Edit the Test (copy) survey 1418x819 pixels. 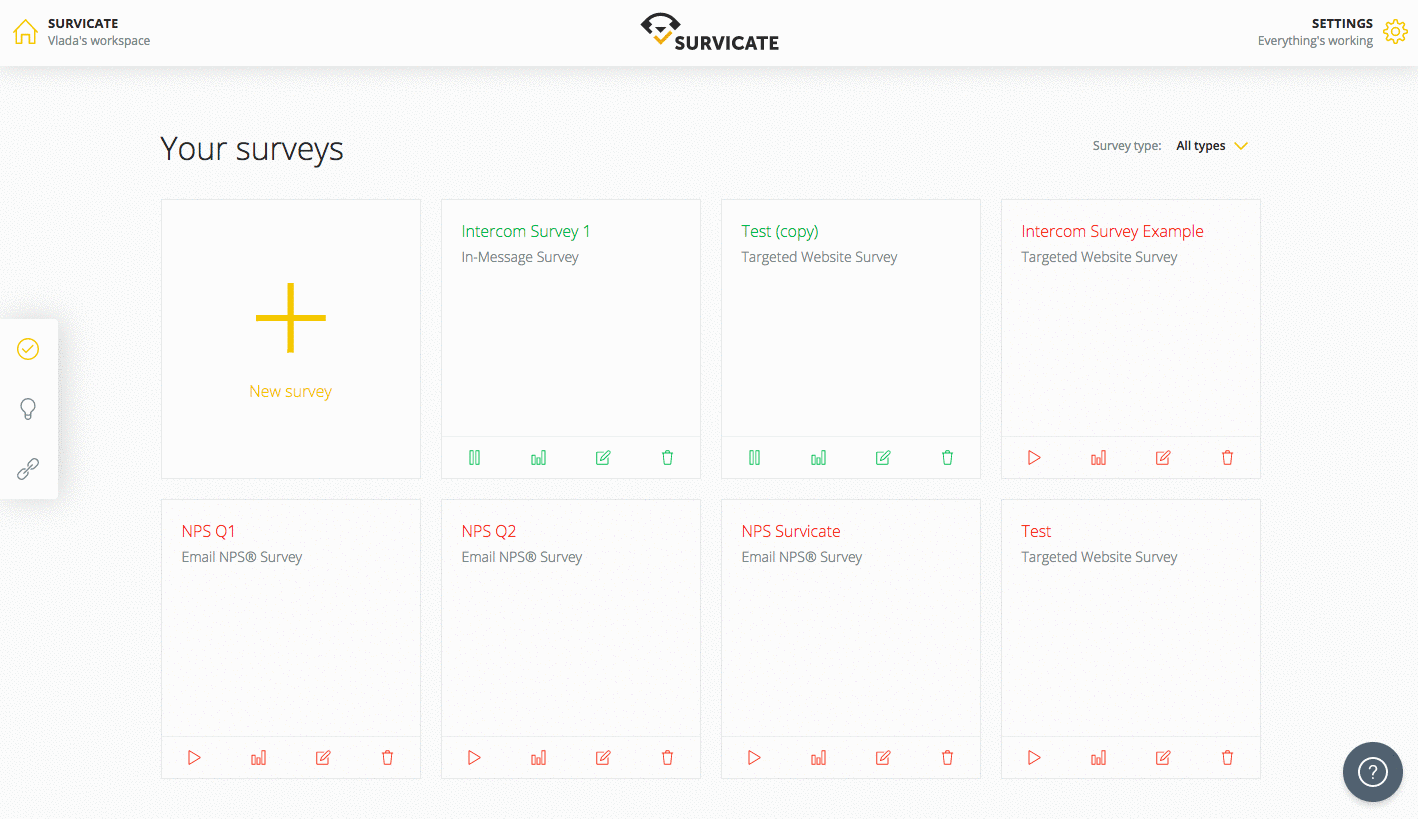[883, 458]
